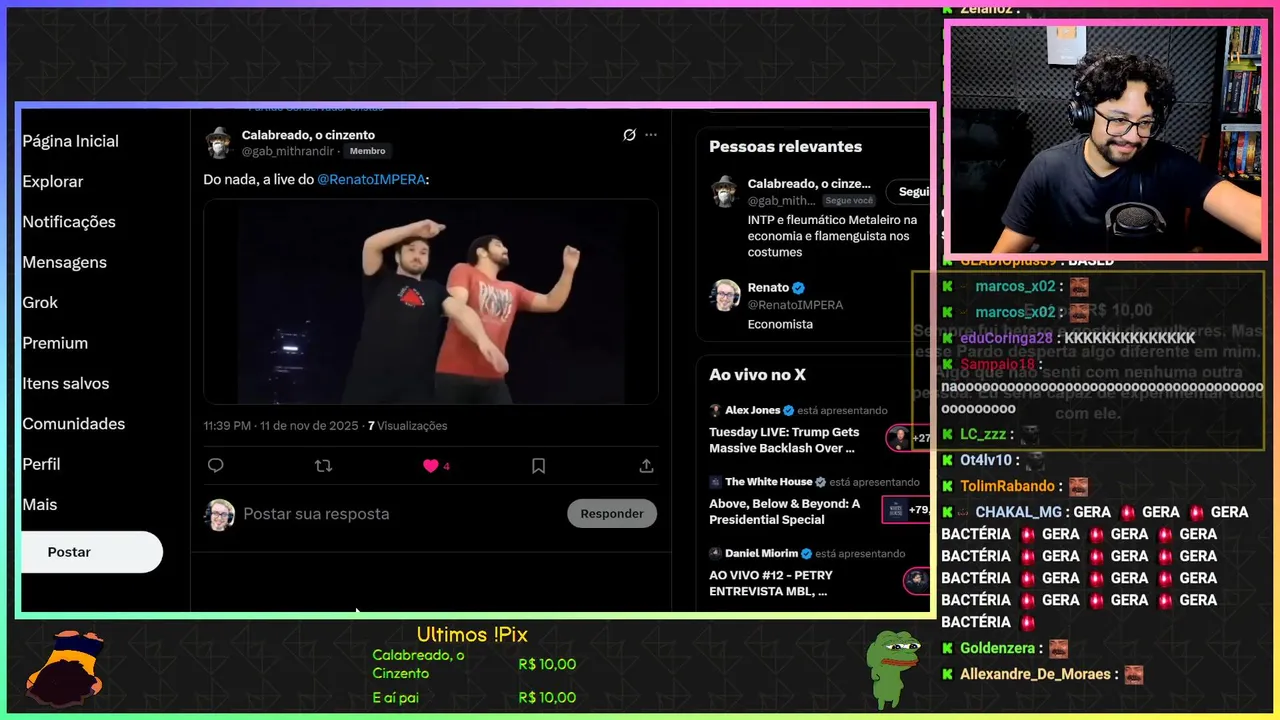Viewport: 1280px width, 720px height.
Task: Click the TolimRabando chat username
Action: click(x=1007, y=486)
